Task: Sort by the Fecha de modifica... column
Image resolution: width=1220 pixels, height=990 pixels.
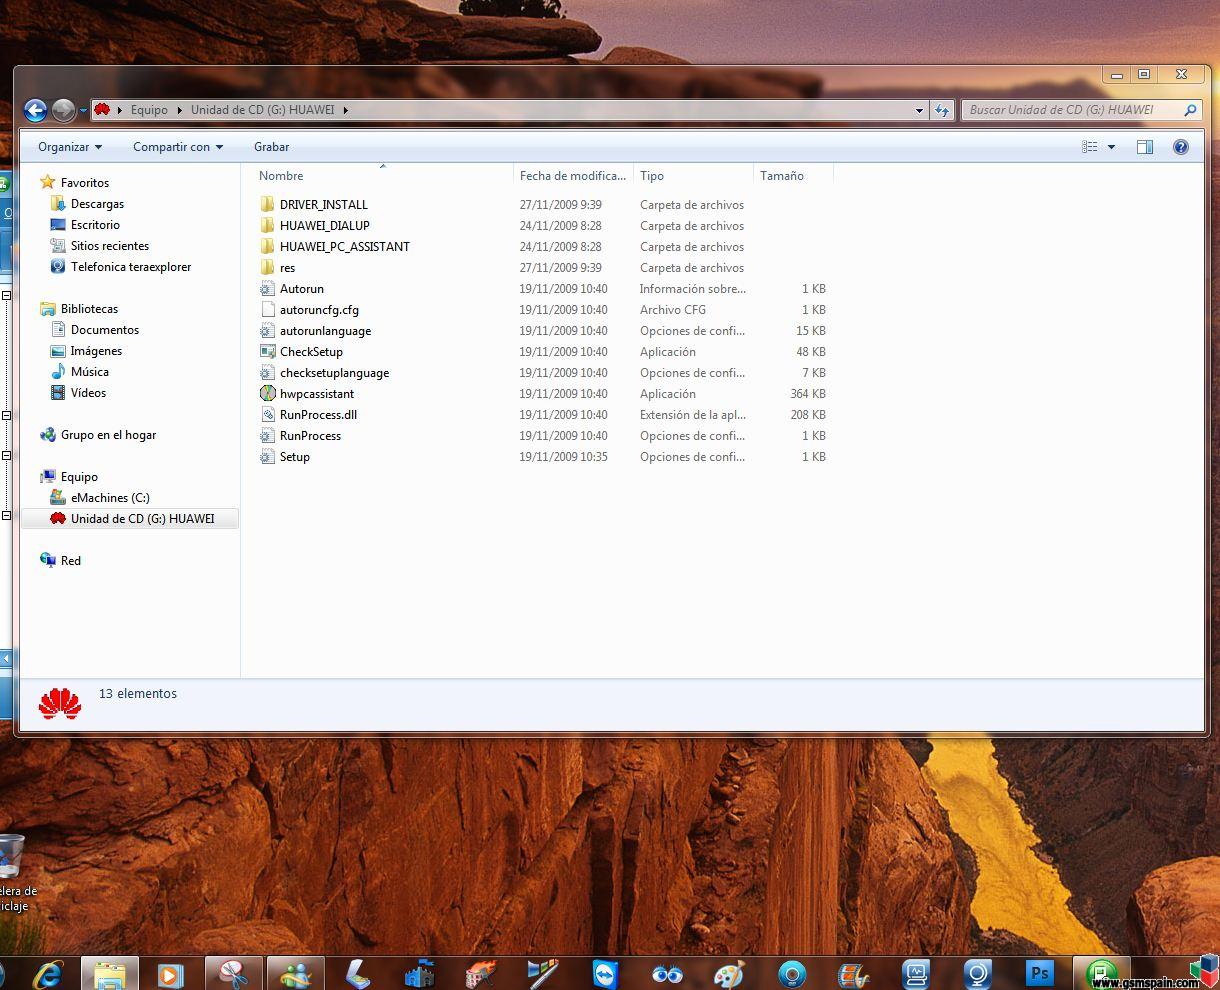Action: 573,176
